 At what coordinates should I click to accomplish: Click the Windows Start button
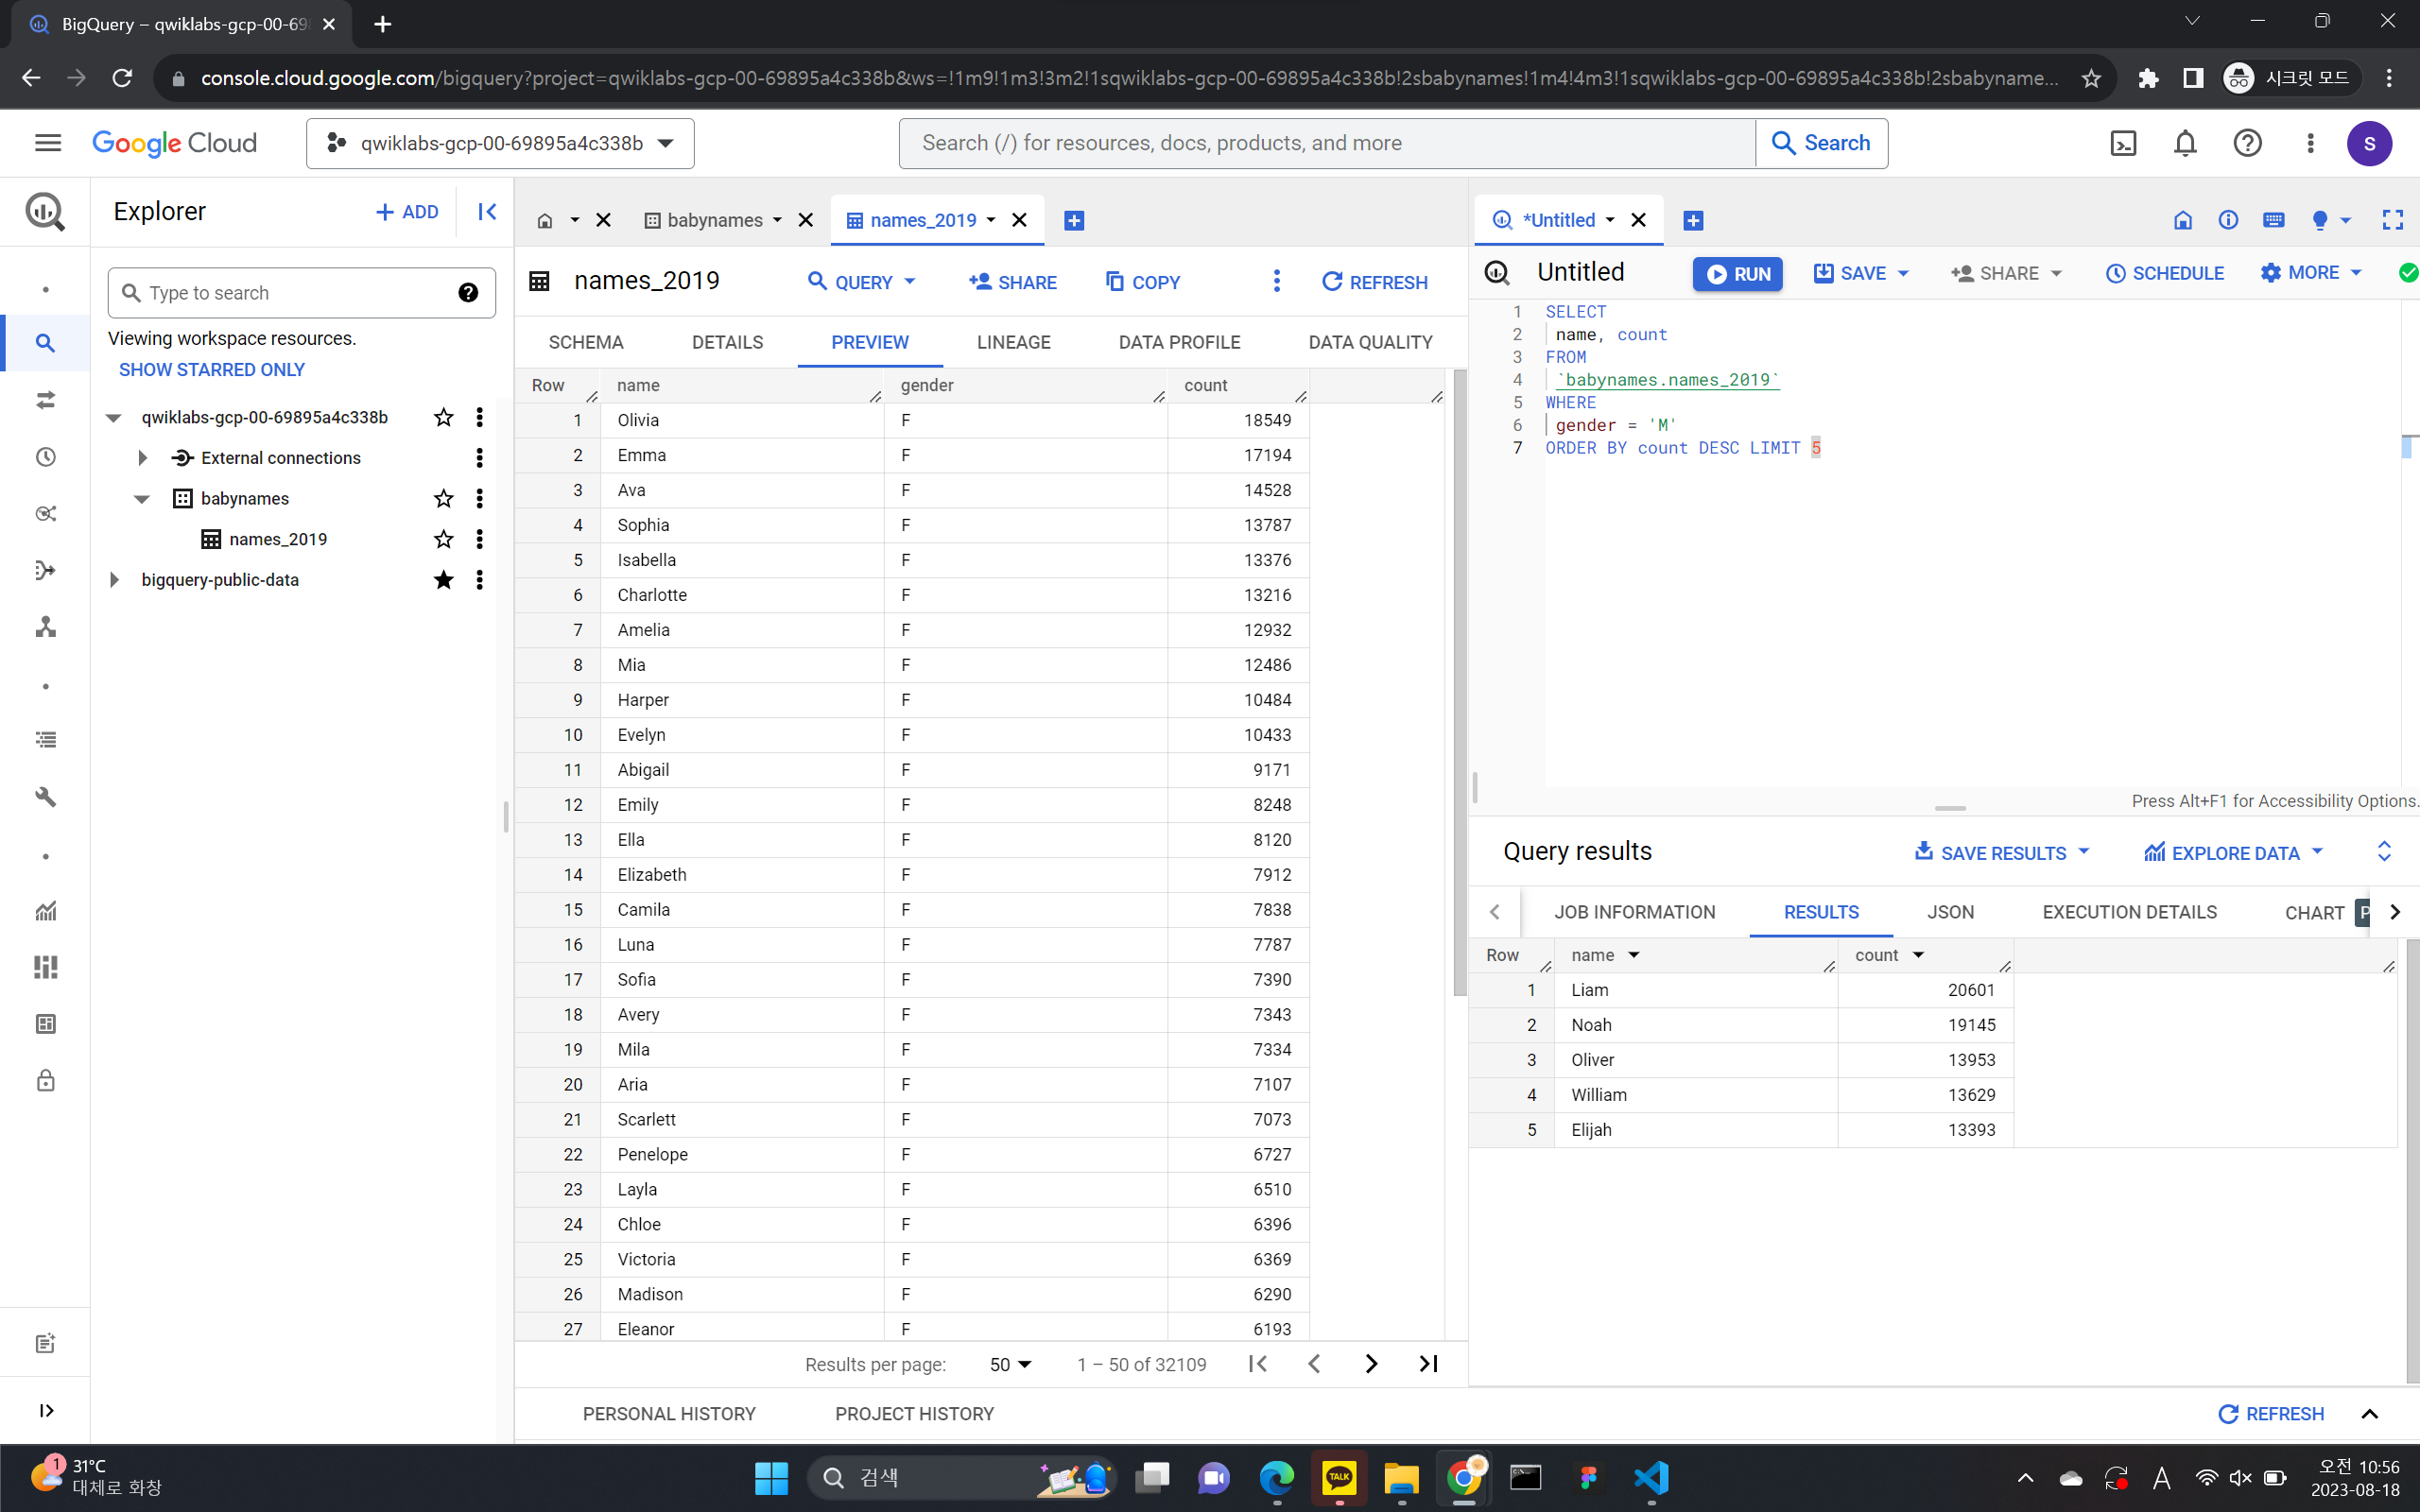[x=771, y=1477]
